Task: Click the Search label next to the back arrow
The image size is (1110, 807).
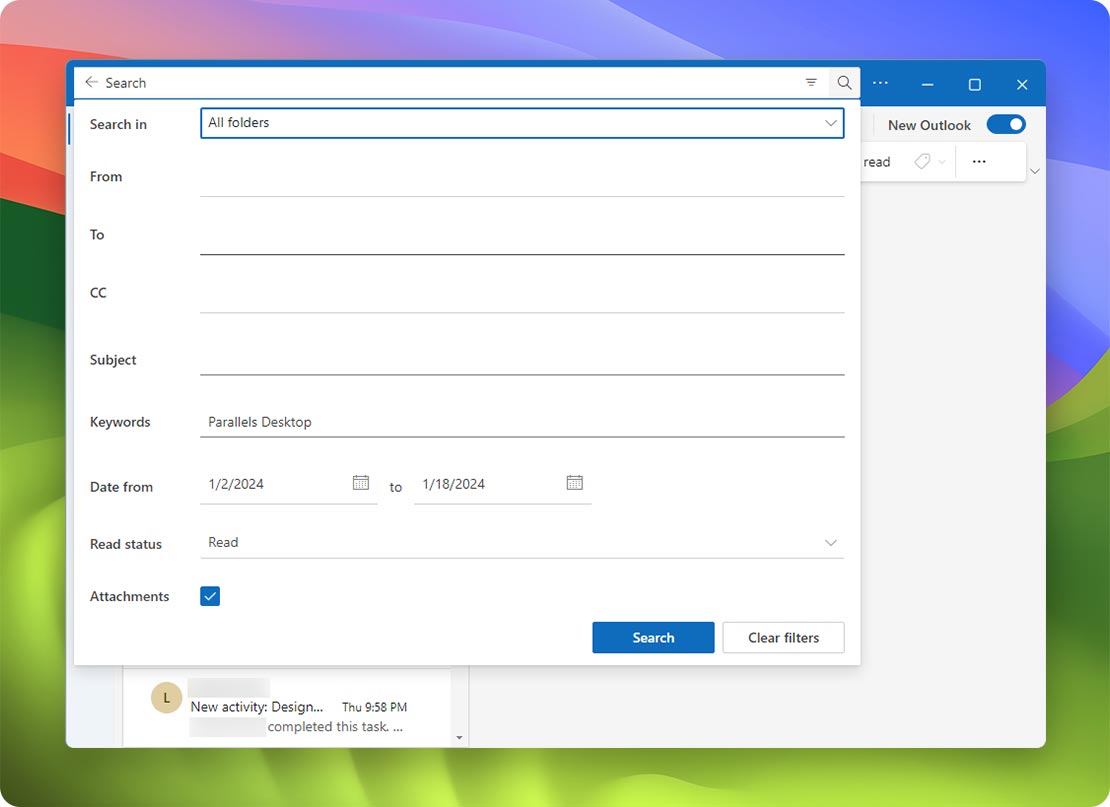Action: (x=128, y=83)
